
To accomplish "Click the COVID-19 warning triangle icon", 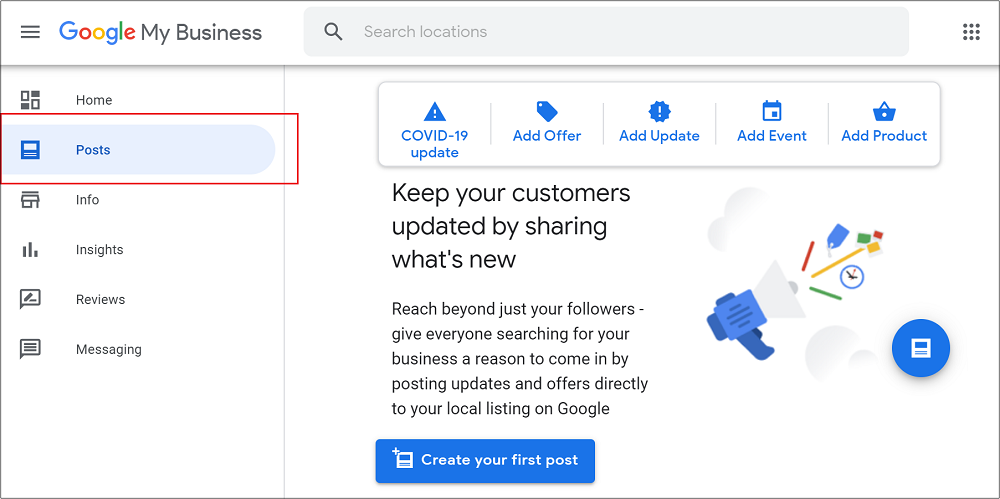I will [x=435, y=112].
